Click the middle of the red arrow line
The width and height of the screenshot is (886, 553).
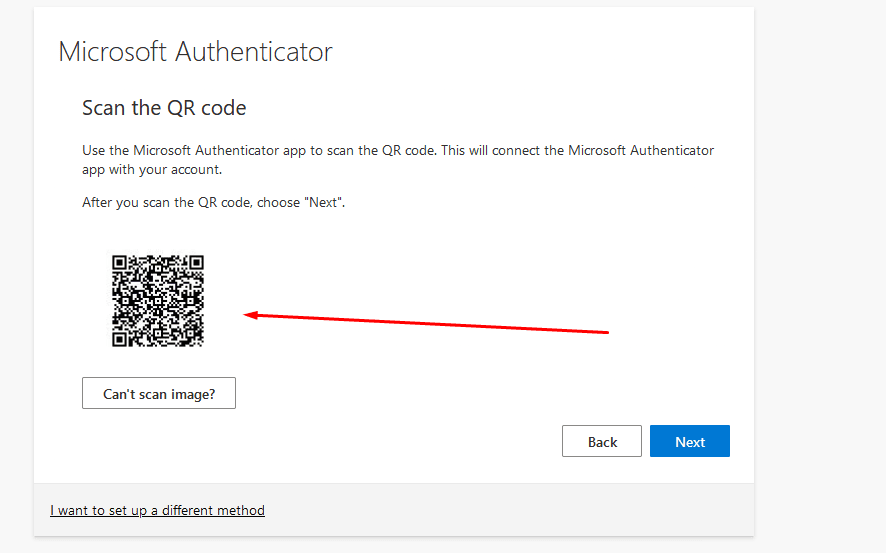[426, 324]
